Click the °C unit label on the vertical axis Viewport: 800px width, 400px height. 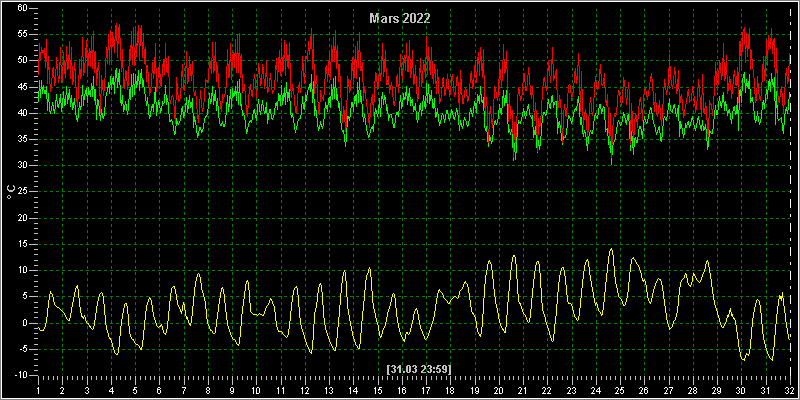[x=10, y=191]
